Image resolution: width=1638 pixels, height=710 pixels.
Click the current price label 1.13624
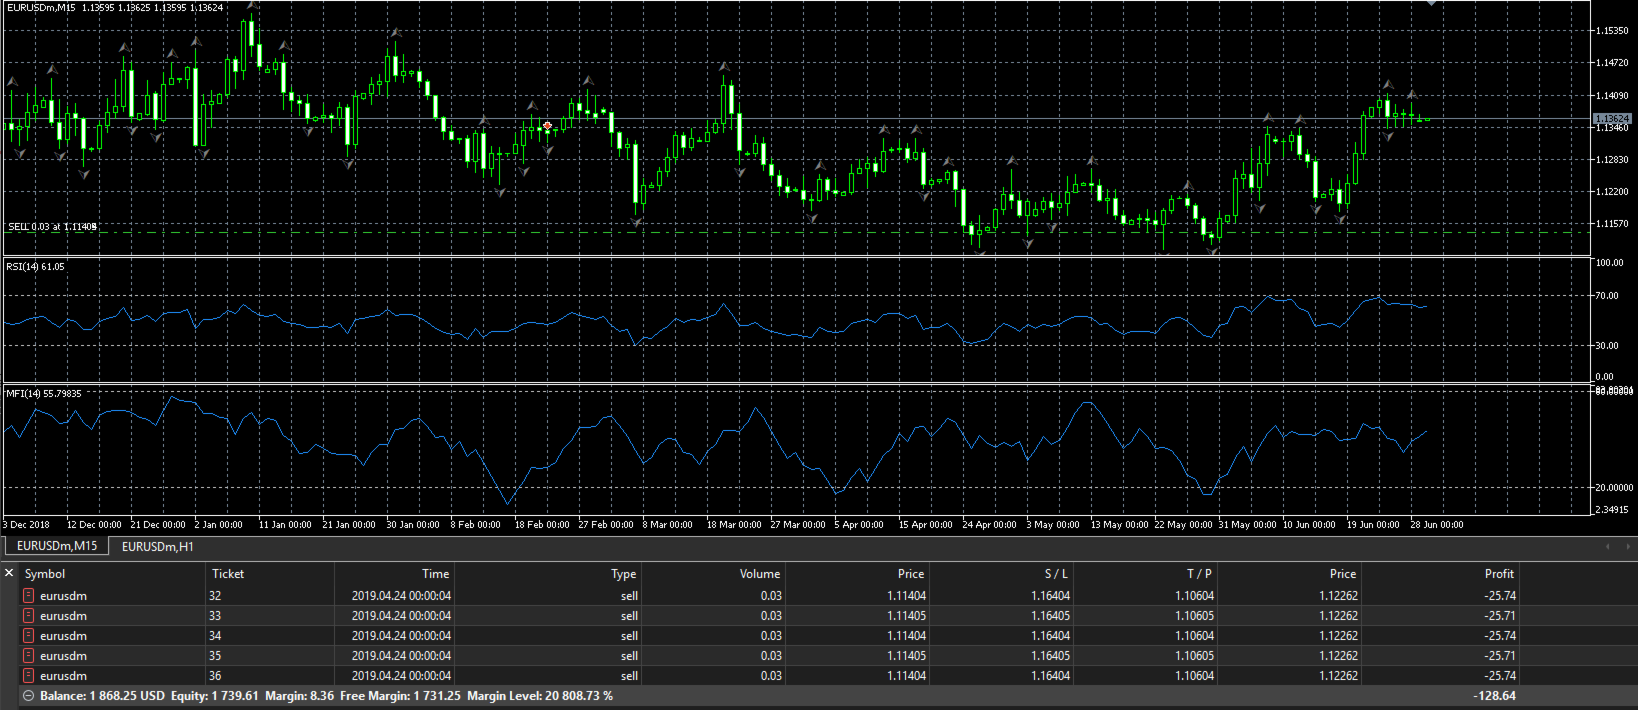1611,118
